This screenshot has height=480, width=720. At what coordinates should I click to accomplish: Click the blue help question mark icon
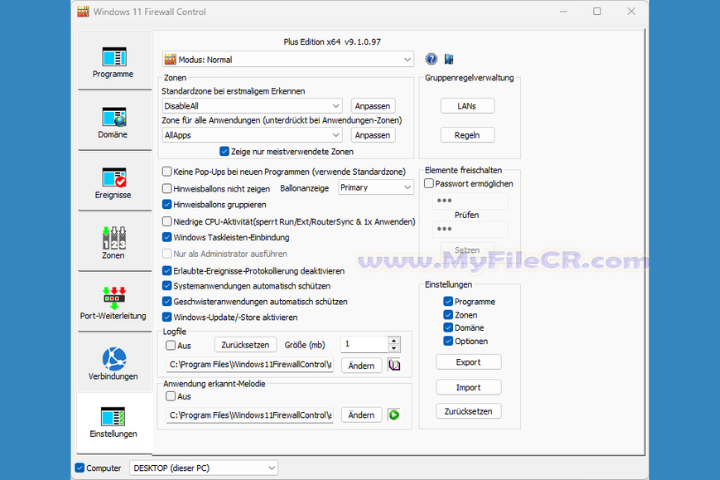(431, 59)
